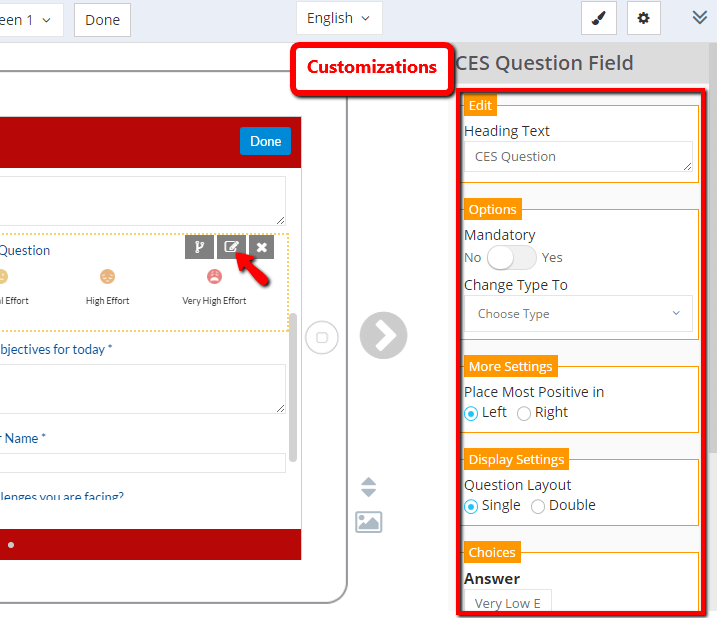Click the branch logic icon on question
The image size is (717, 618).
pos(199,247)
